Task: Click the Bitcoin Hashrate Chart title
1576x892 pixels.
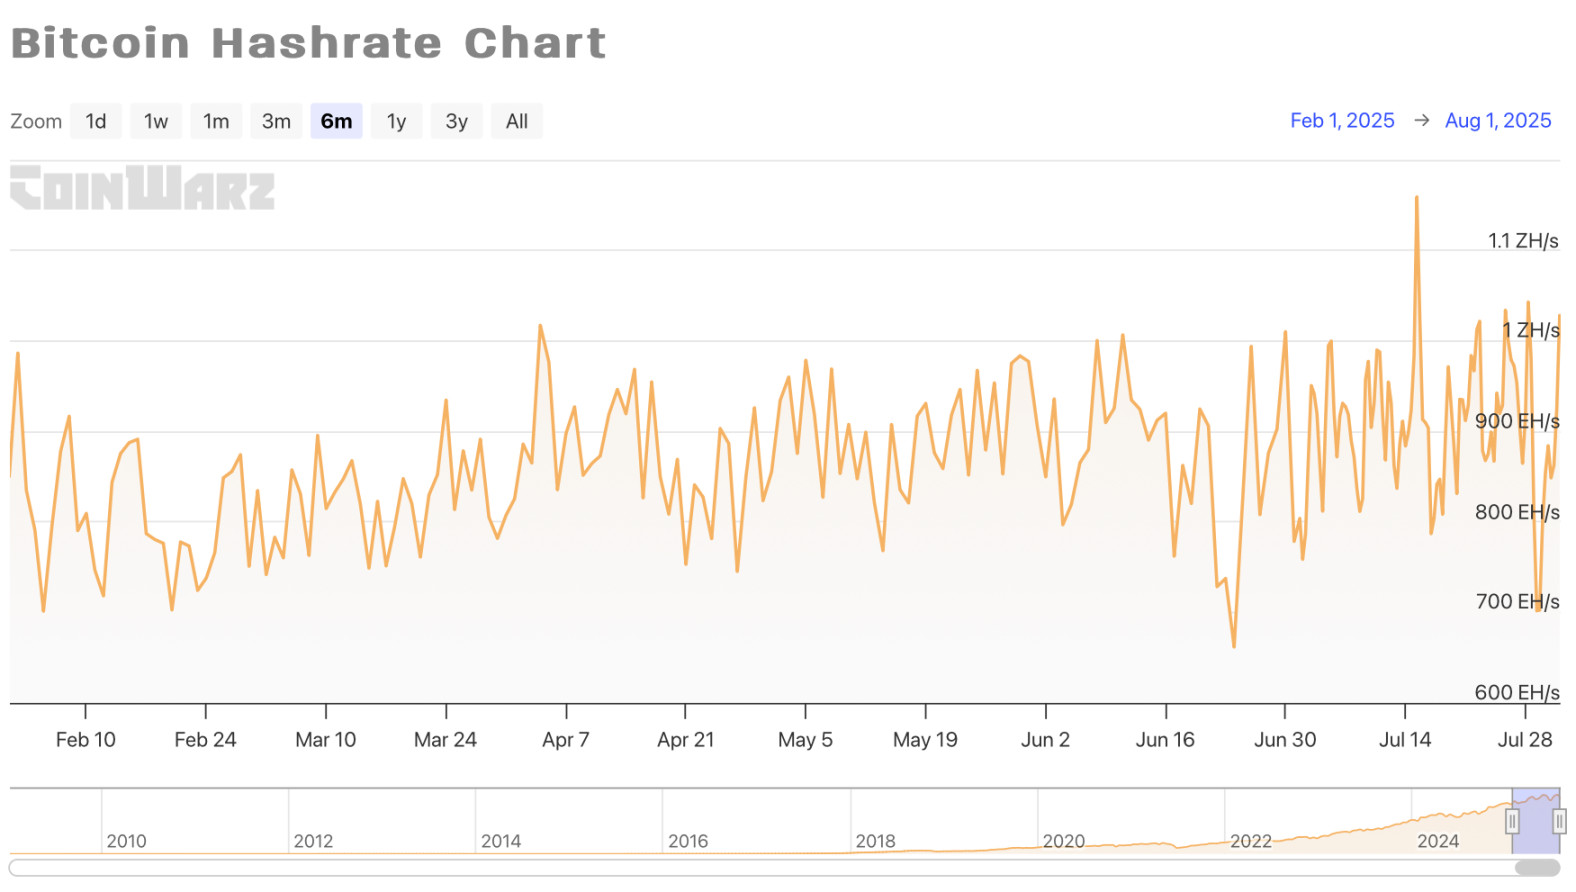Action: click(x=308, y=43)
